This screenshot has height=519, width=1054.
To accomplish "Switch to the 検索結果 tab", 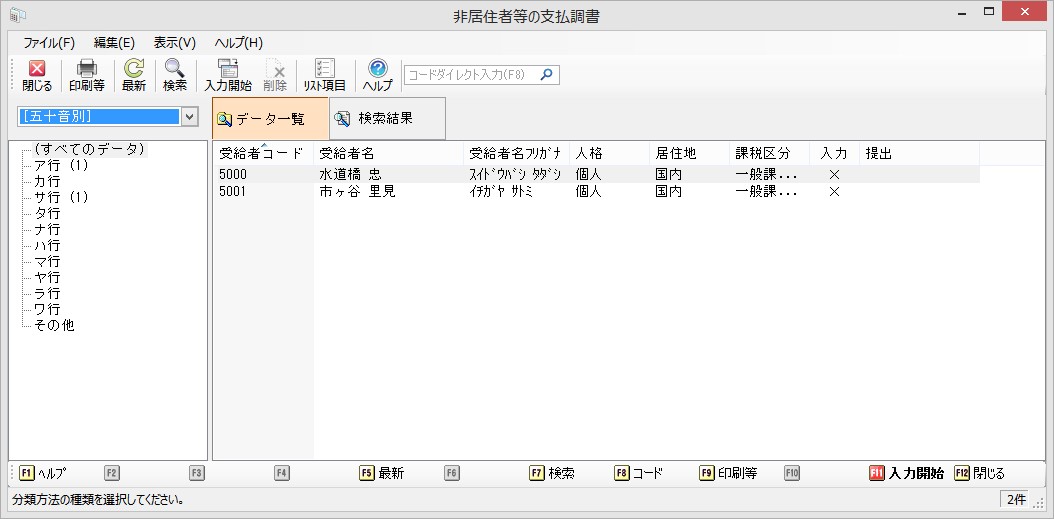I will (x=385, y=118).
